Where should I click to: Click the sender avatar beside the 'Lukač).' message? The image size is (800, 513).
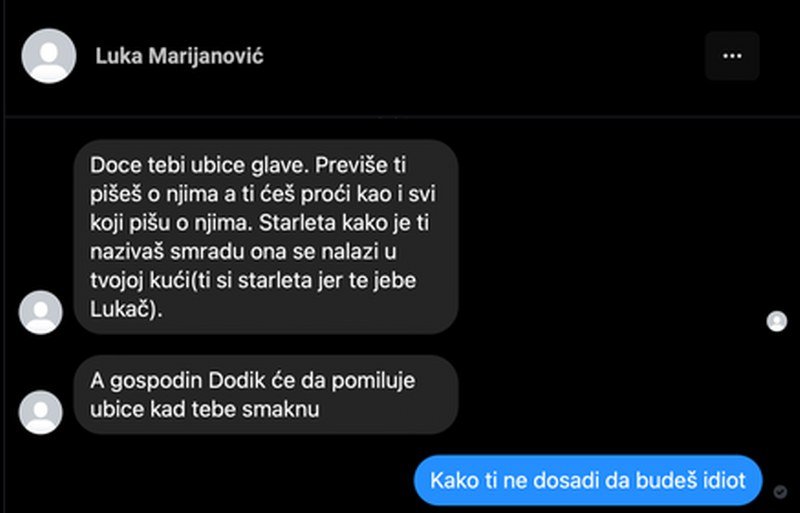[41, 312]
